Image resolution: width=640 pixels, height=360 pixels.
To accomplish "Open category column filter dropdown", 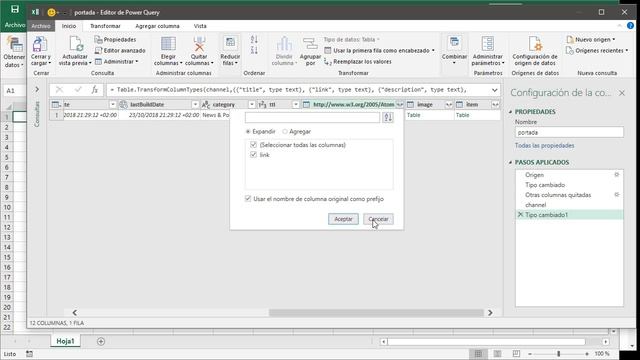I will coord(251,105).
